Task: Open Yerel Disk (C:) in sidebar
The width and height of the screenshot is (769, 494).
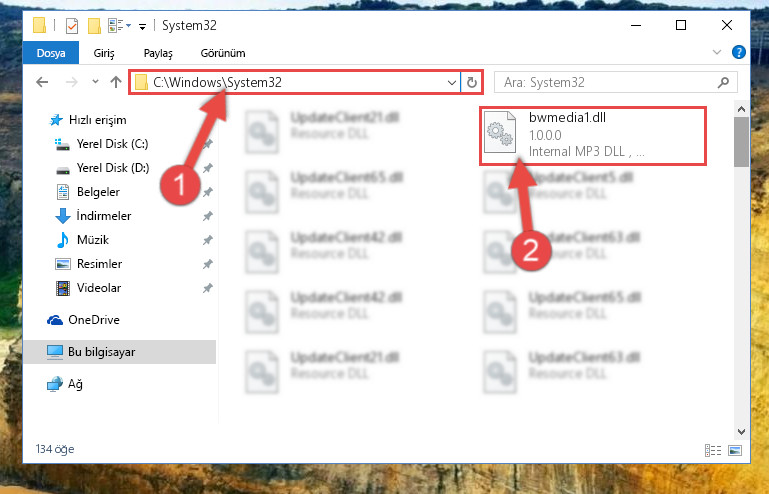Action: tap(112, 144)
